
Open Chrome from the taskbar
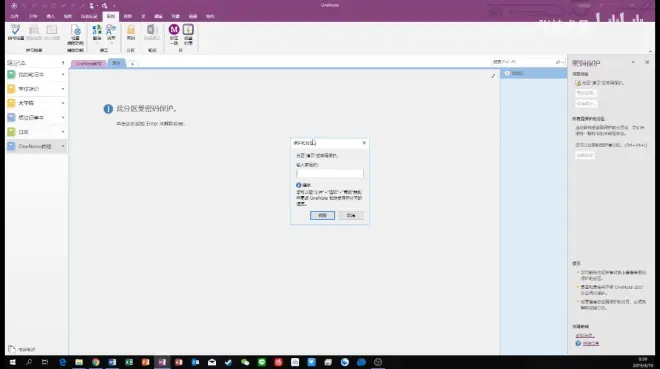(x=96, y=362)
